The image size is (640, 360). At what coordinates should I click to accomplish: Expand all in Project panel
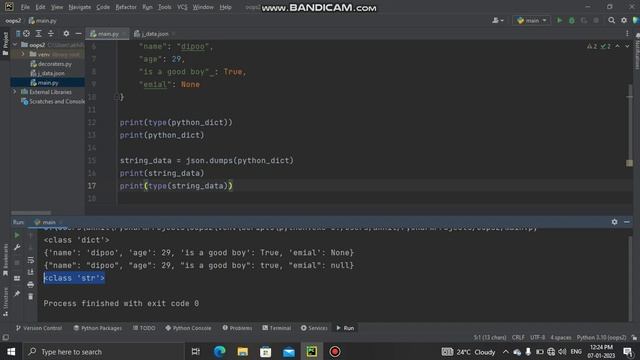click(38, 33)
